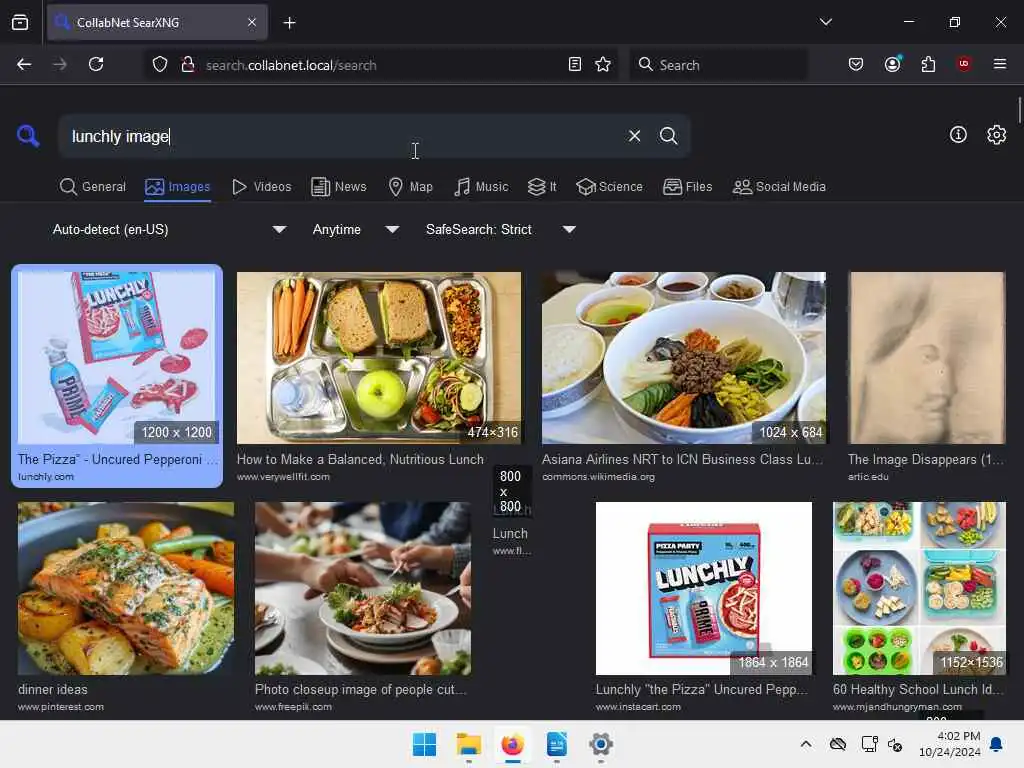Open the extensions puzzle icon
Viewport: 1024px width, 768px height.
928,64
